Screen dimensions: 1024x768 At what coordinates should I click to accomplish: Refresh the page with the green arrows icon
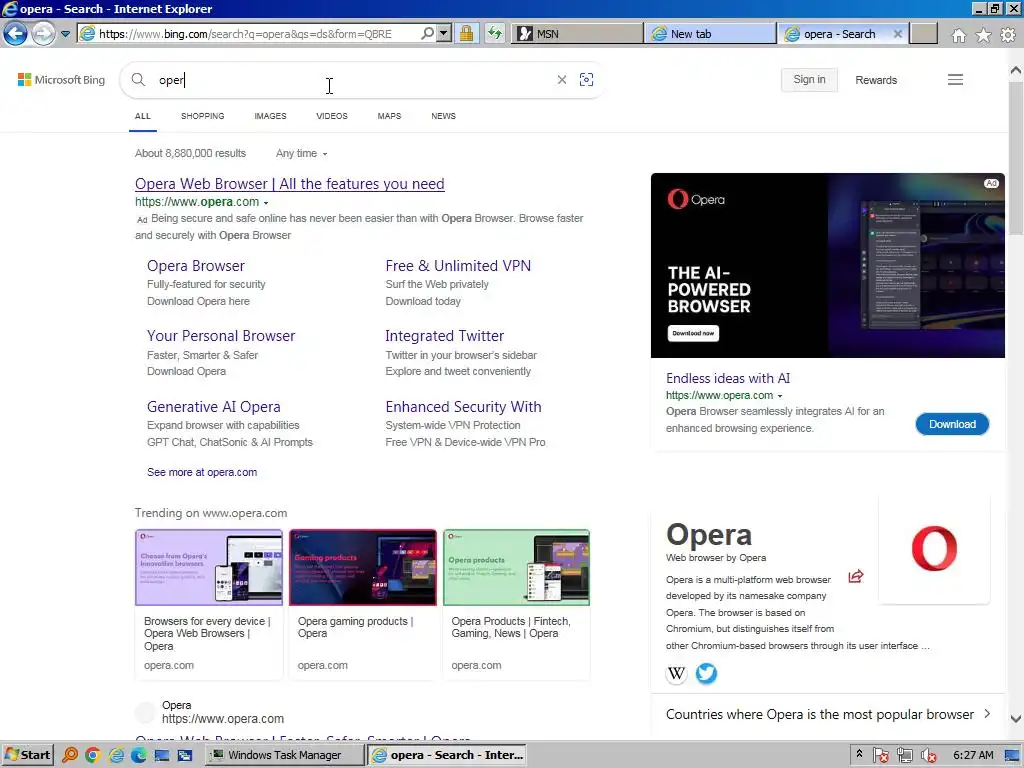tap(495, 33)
